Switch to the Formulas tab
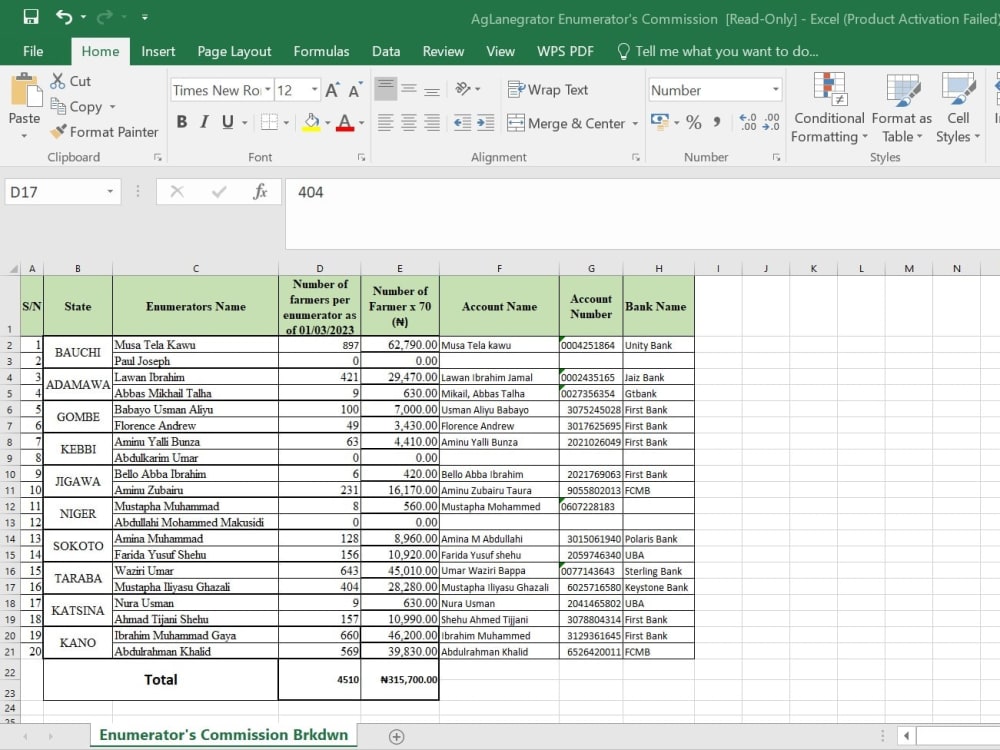1000x750 pixels. click(321, 51)
